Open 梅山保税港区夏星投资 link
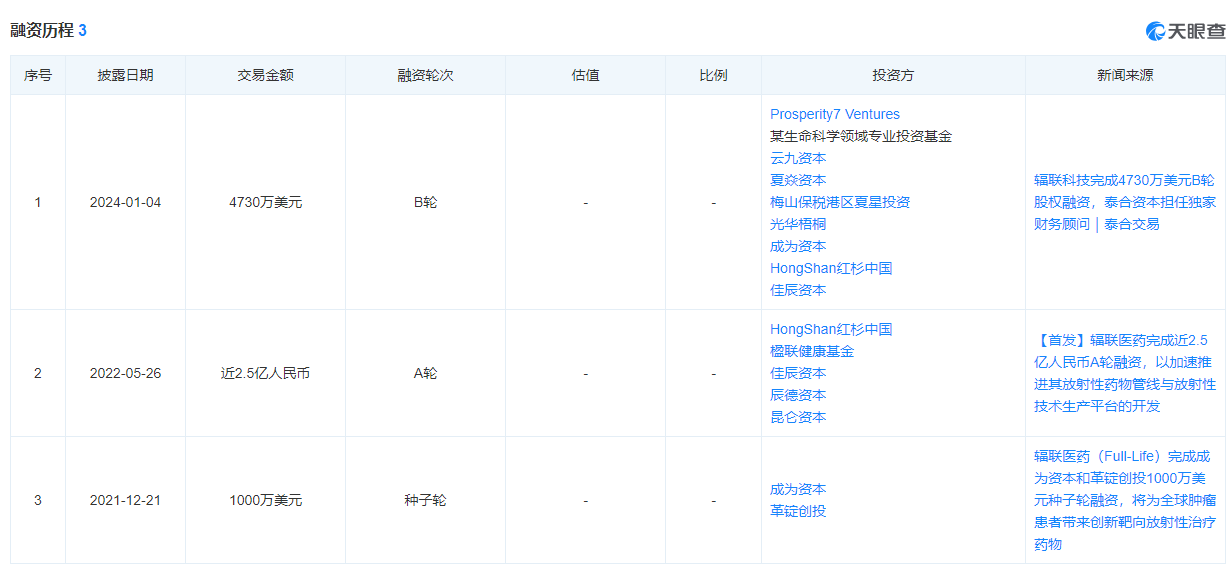 point(839,202)
